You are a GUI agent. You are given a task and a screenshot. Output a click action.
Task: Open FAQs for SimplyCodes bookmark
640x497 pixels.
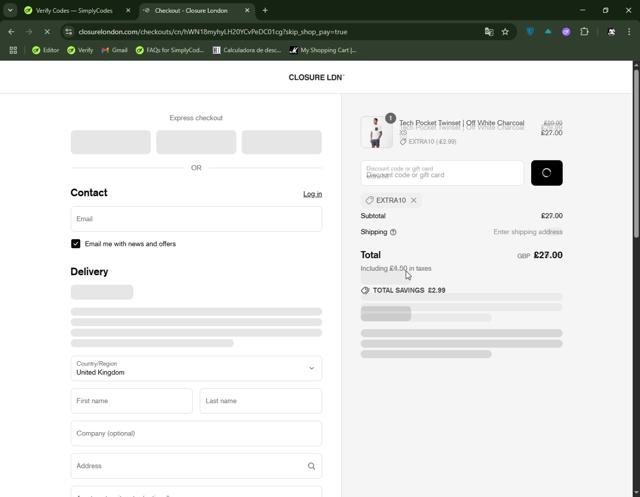170,50
